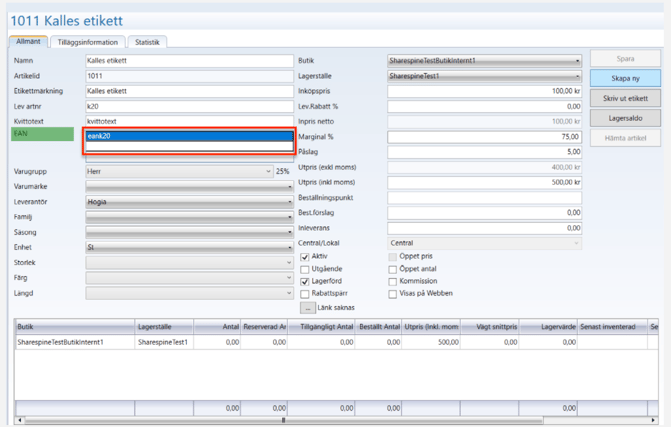This screenshot has width=671, height=427.
Task: Click the Best.förslag field
Action: point(484,213)
